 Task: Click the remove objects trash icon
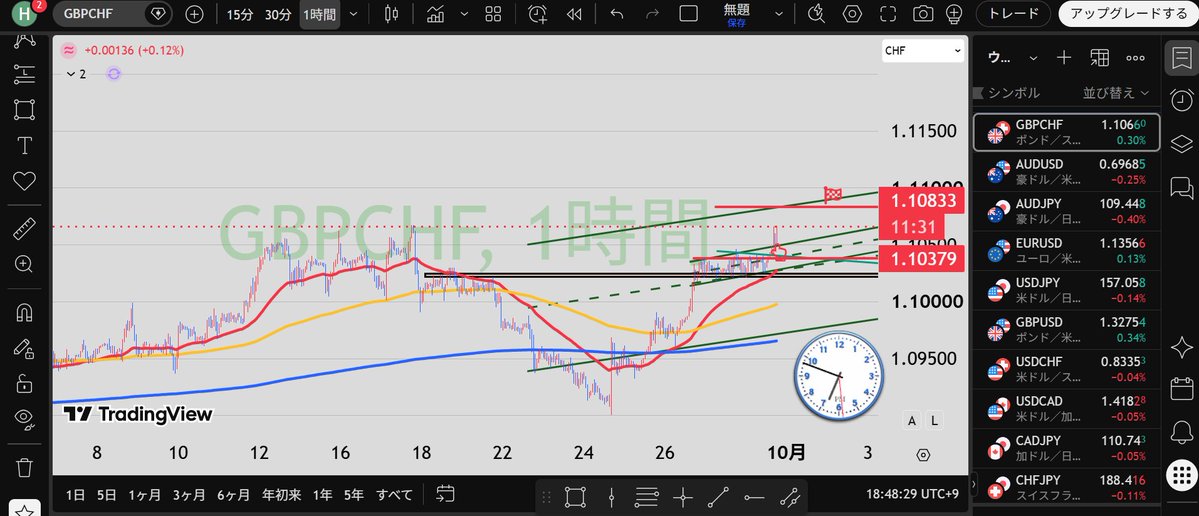coord(24,466)
